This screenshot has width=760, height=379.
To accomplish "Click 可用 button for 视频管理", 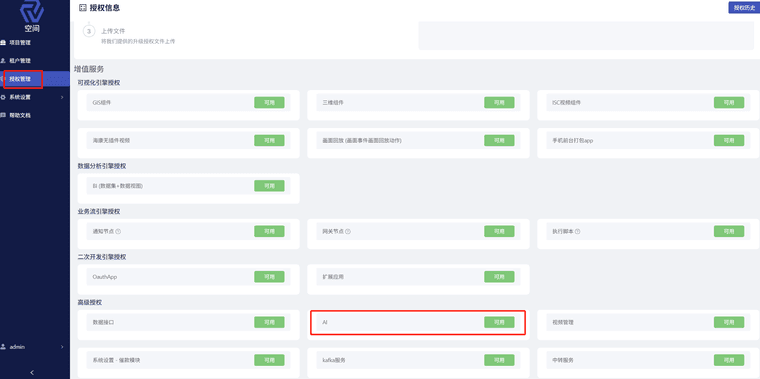I will (728, 322).
